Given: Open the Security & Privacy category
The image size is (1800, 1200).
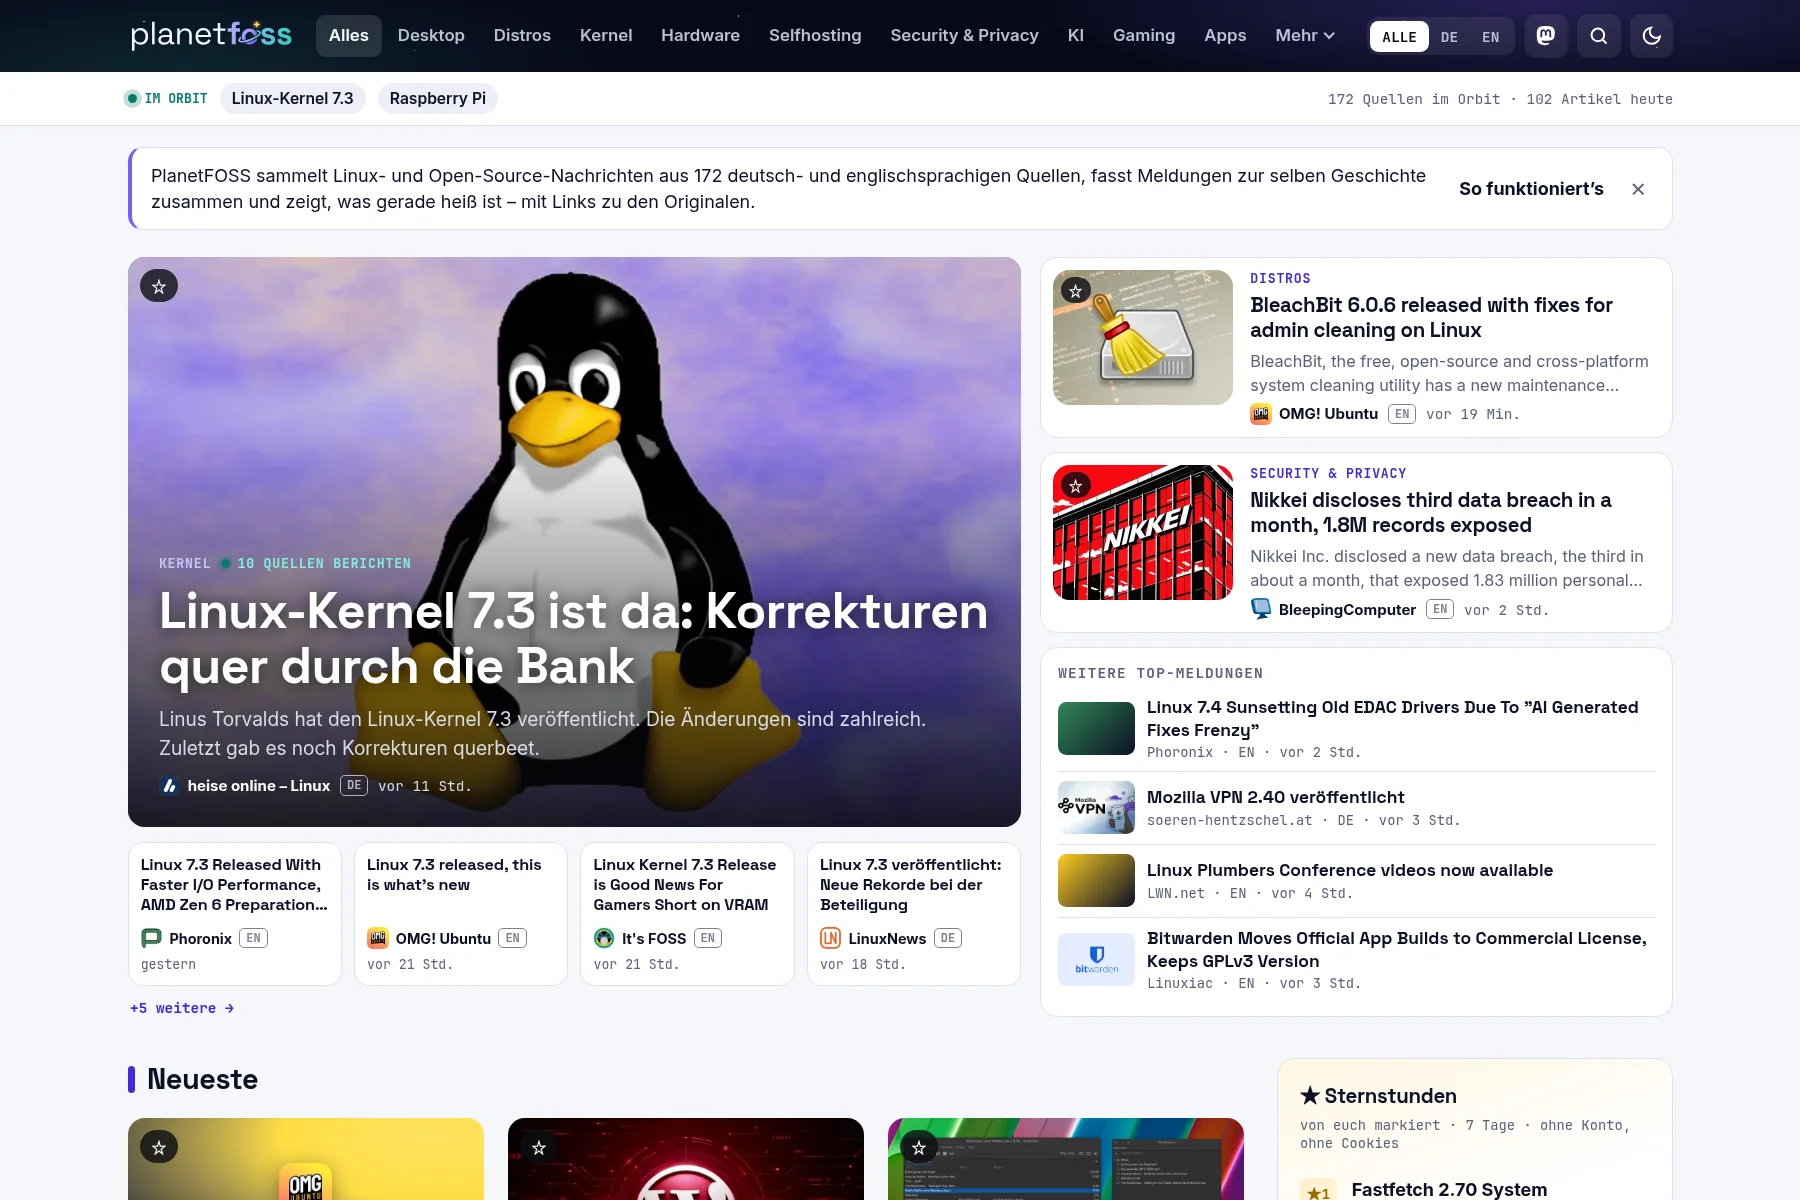Looking at the screenshot, I should (964, 36).
